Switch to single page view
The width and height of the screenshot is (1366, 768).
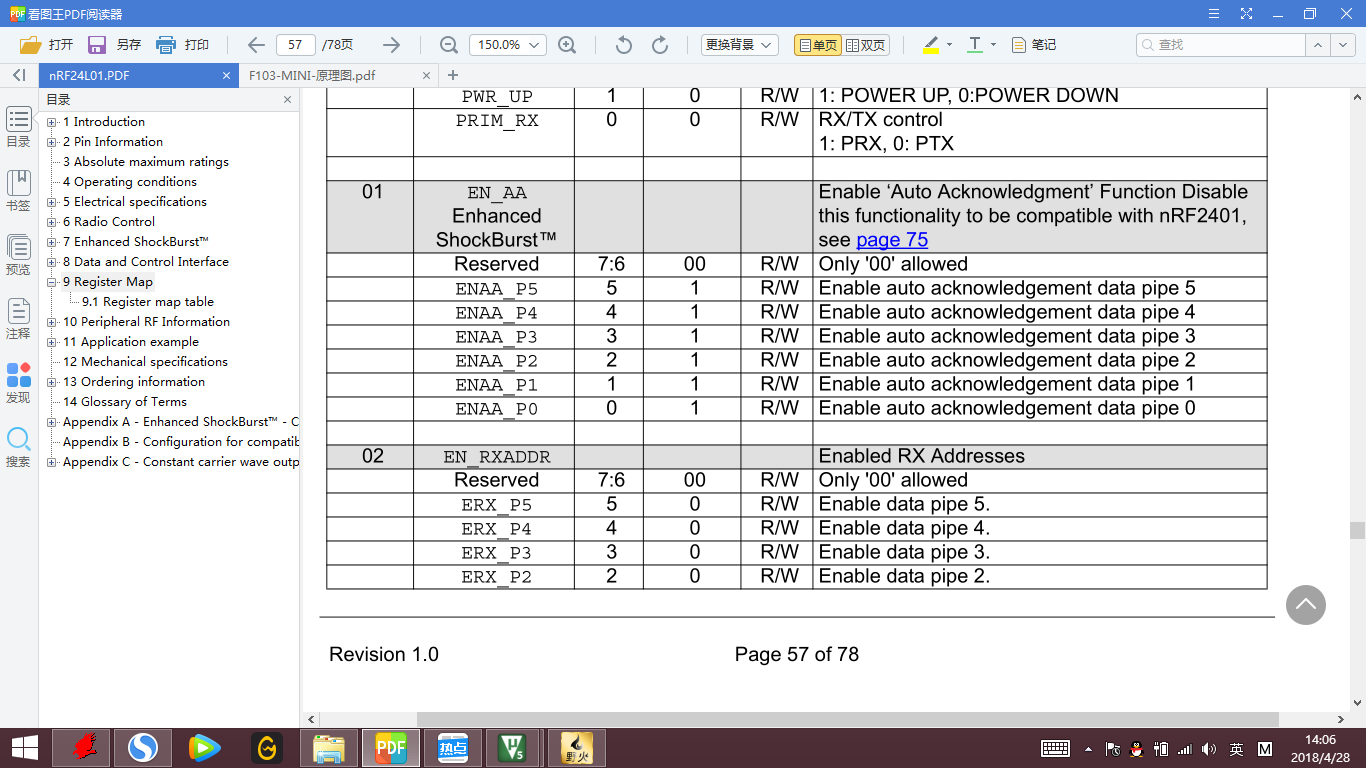pos(817,45)
